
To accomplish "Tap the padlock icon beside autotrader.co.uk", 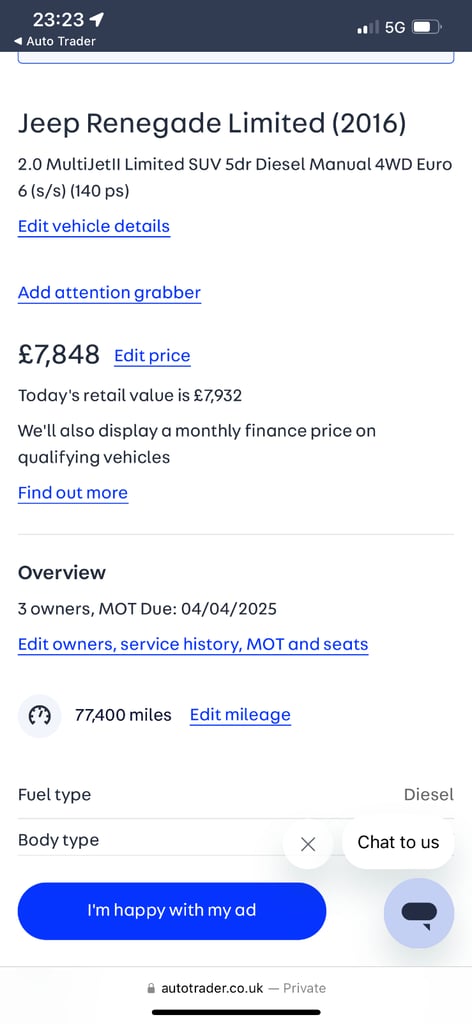I will (x=152, y=988).
